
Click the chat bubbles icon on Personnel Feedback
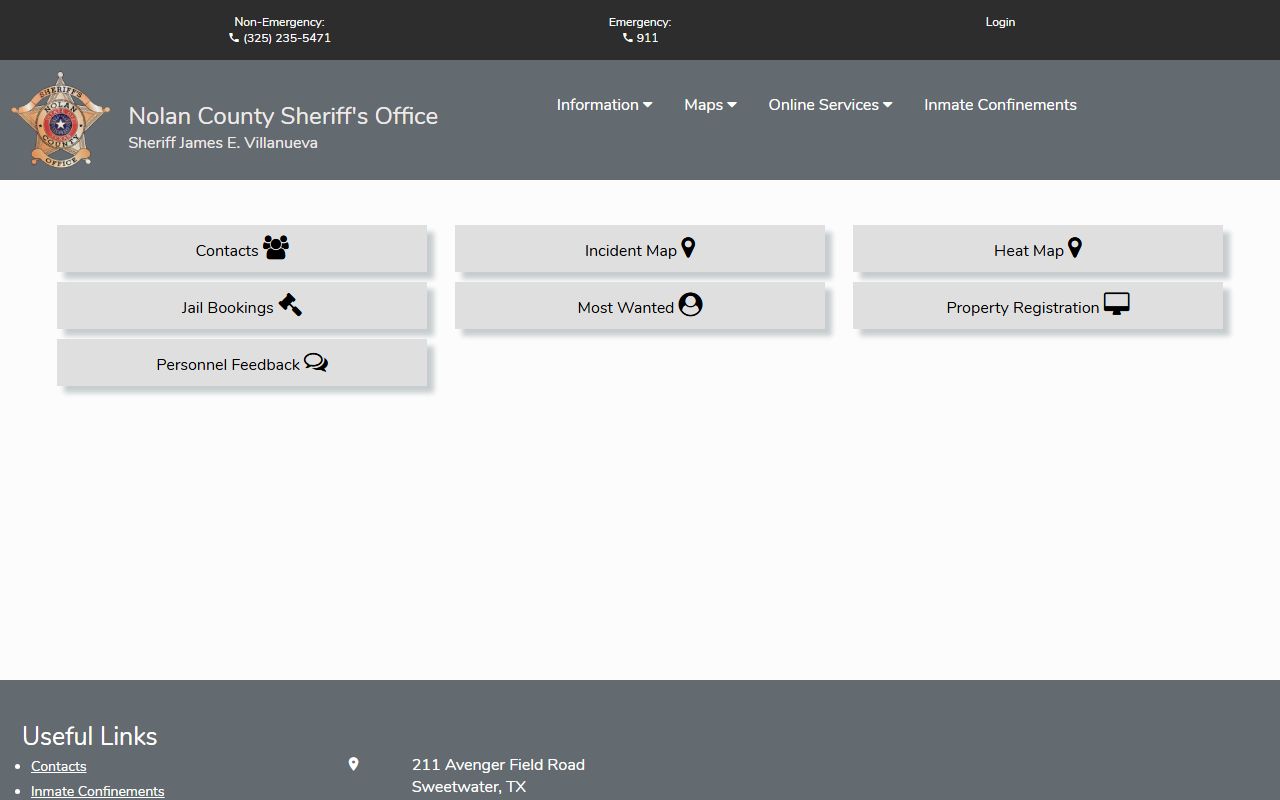point(316,362)
